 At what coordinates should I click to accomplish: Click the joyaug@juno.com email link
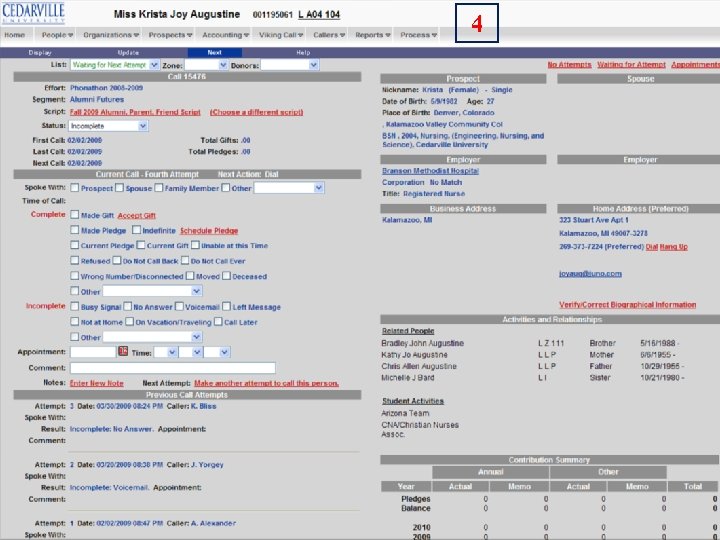pos(590,274)
